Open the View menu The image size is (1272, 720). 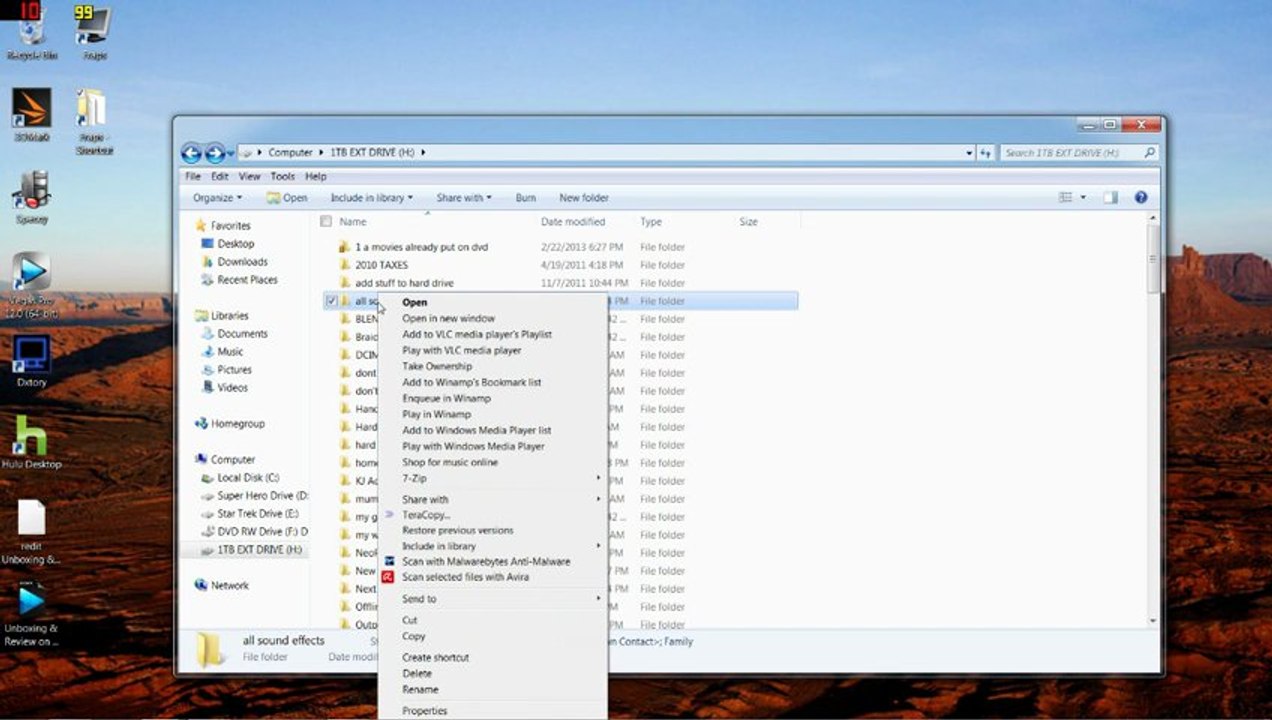[249, 176]
